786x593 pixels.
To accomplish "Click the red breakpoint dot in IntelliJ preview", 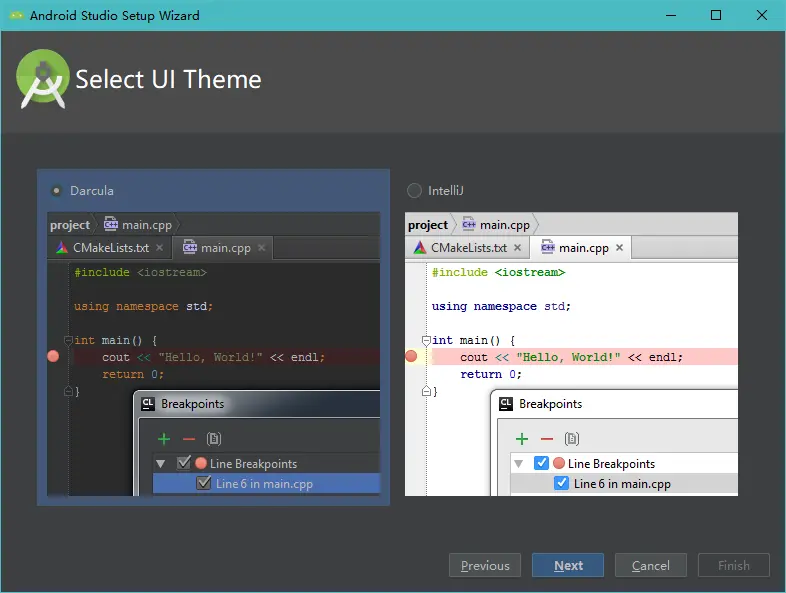I will tap(411, 356).
